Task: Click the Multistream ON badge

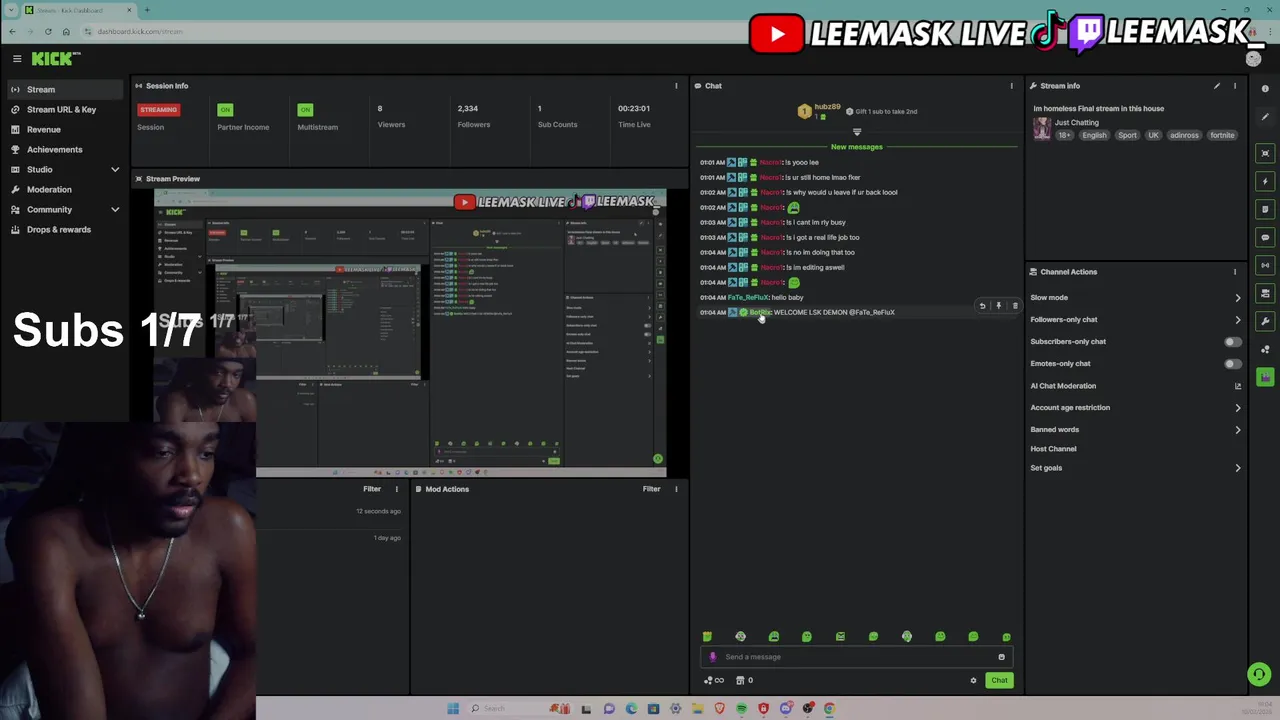Action: (x=305, y=109)
